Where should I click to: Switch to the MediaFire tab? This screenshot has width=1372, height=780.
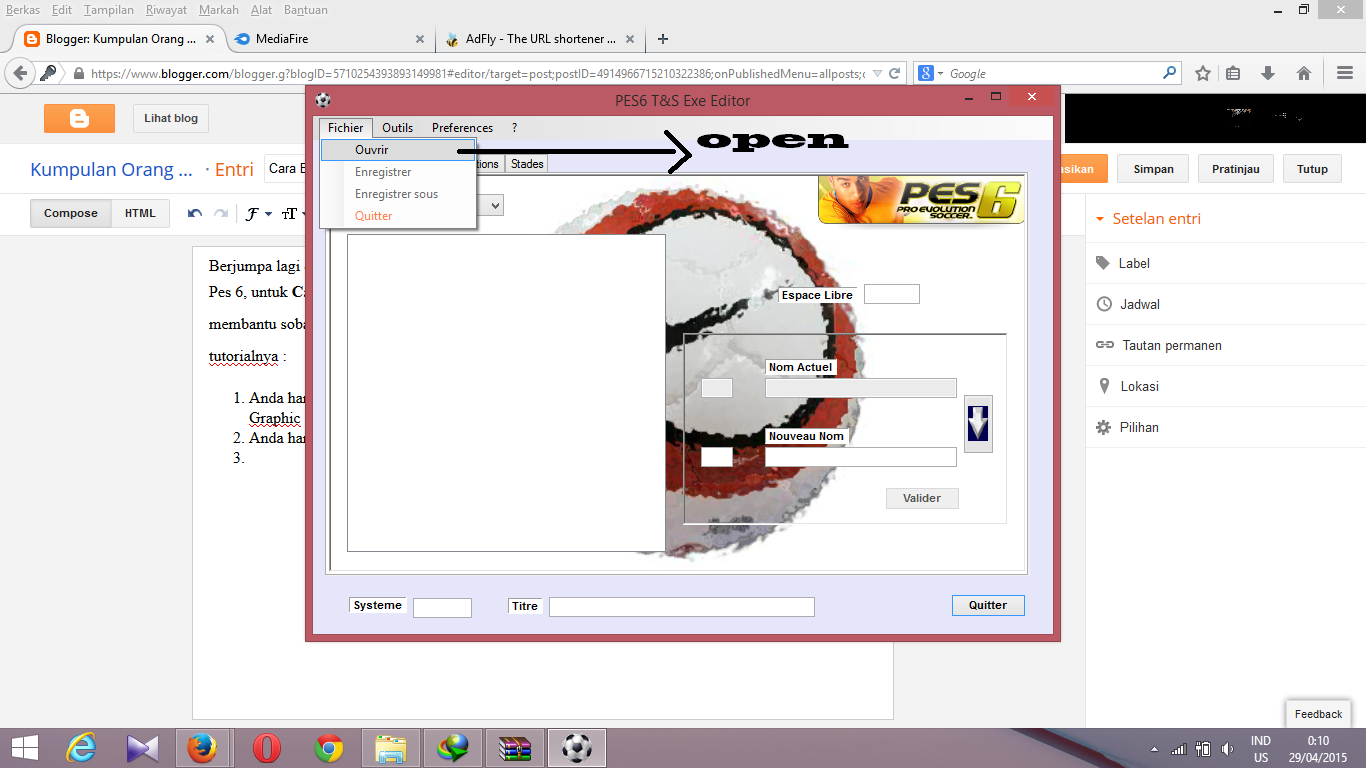[330, 39]
